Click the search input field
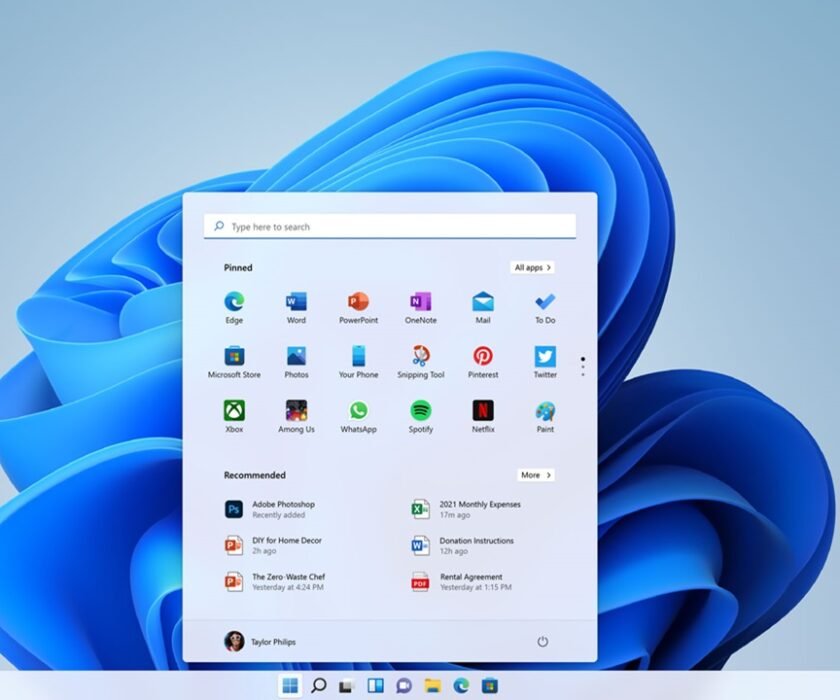This screenshot has height=700, width=840. [x=390, y=226]
